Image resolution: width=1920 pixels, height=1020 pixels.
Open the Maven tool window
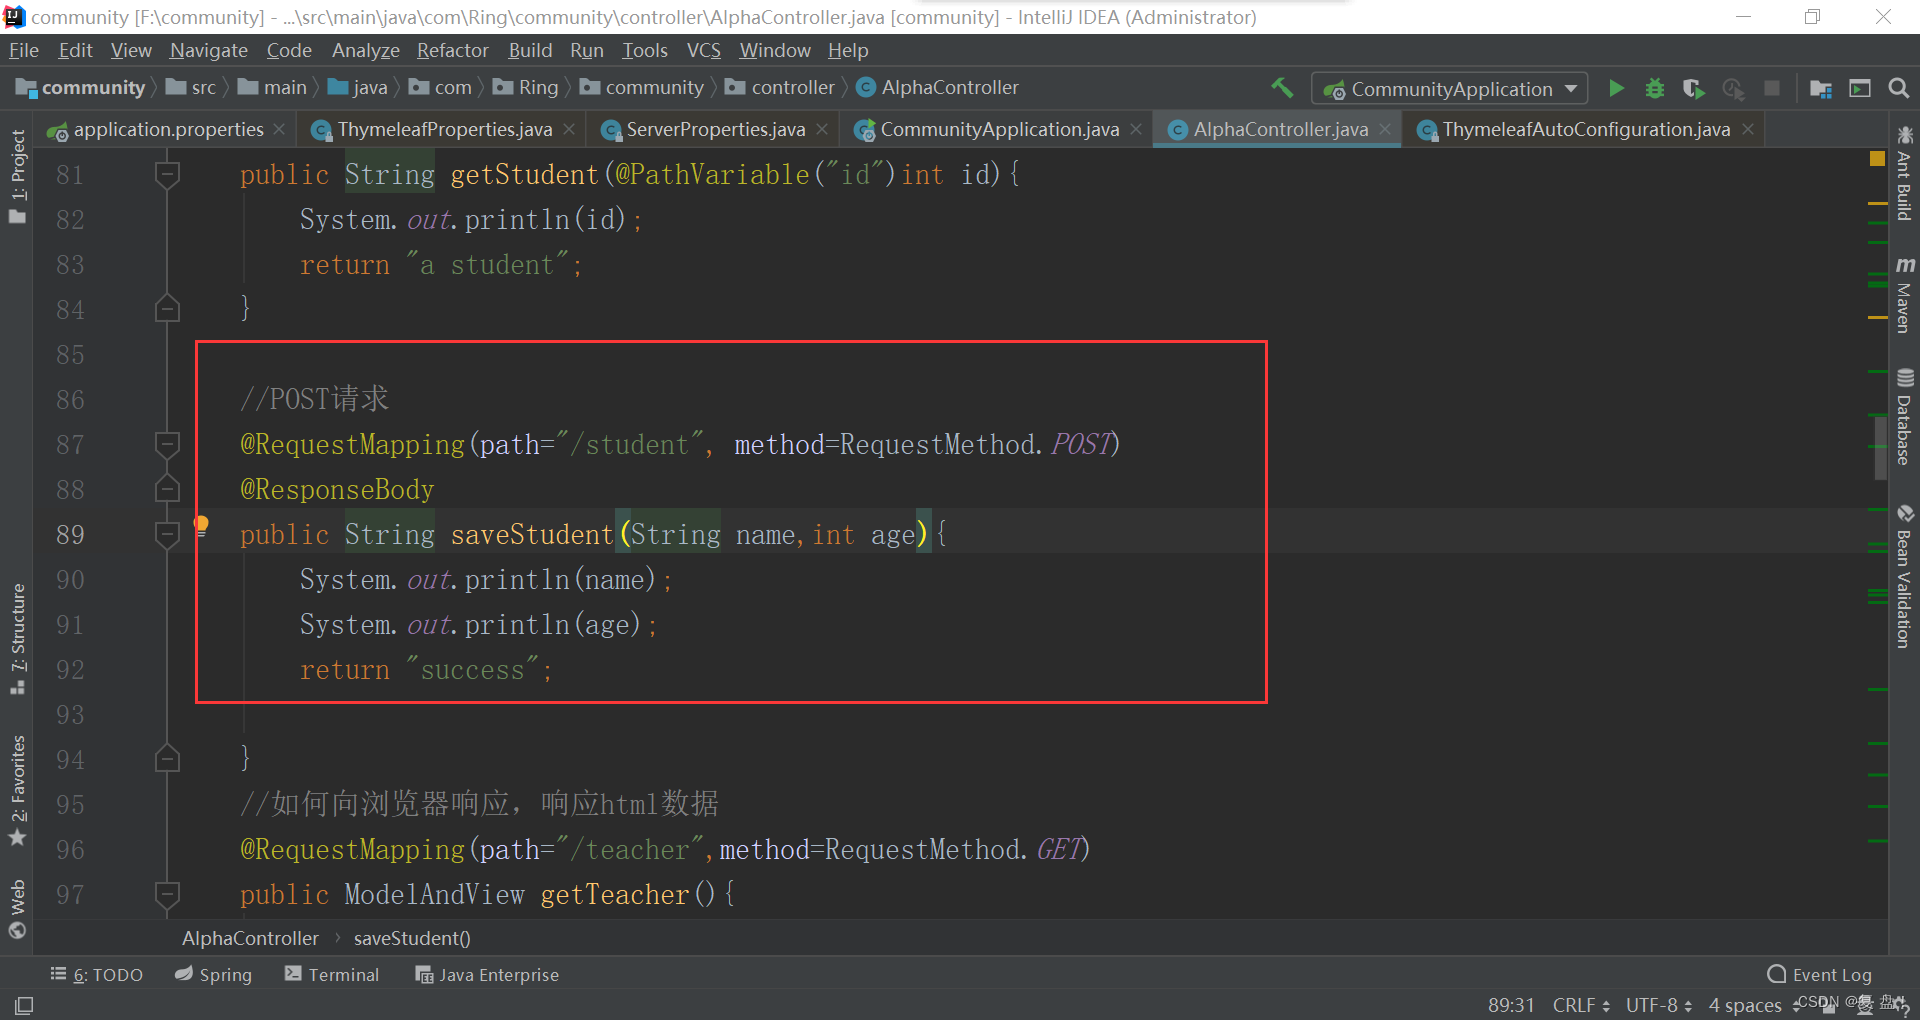coord(1904,295)
